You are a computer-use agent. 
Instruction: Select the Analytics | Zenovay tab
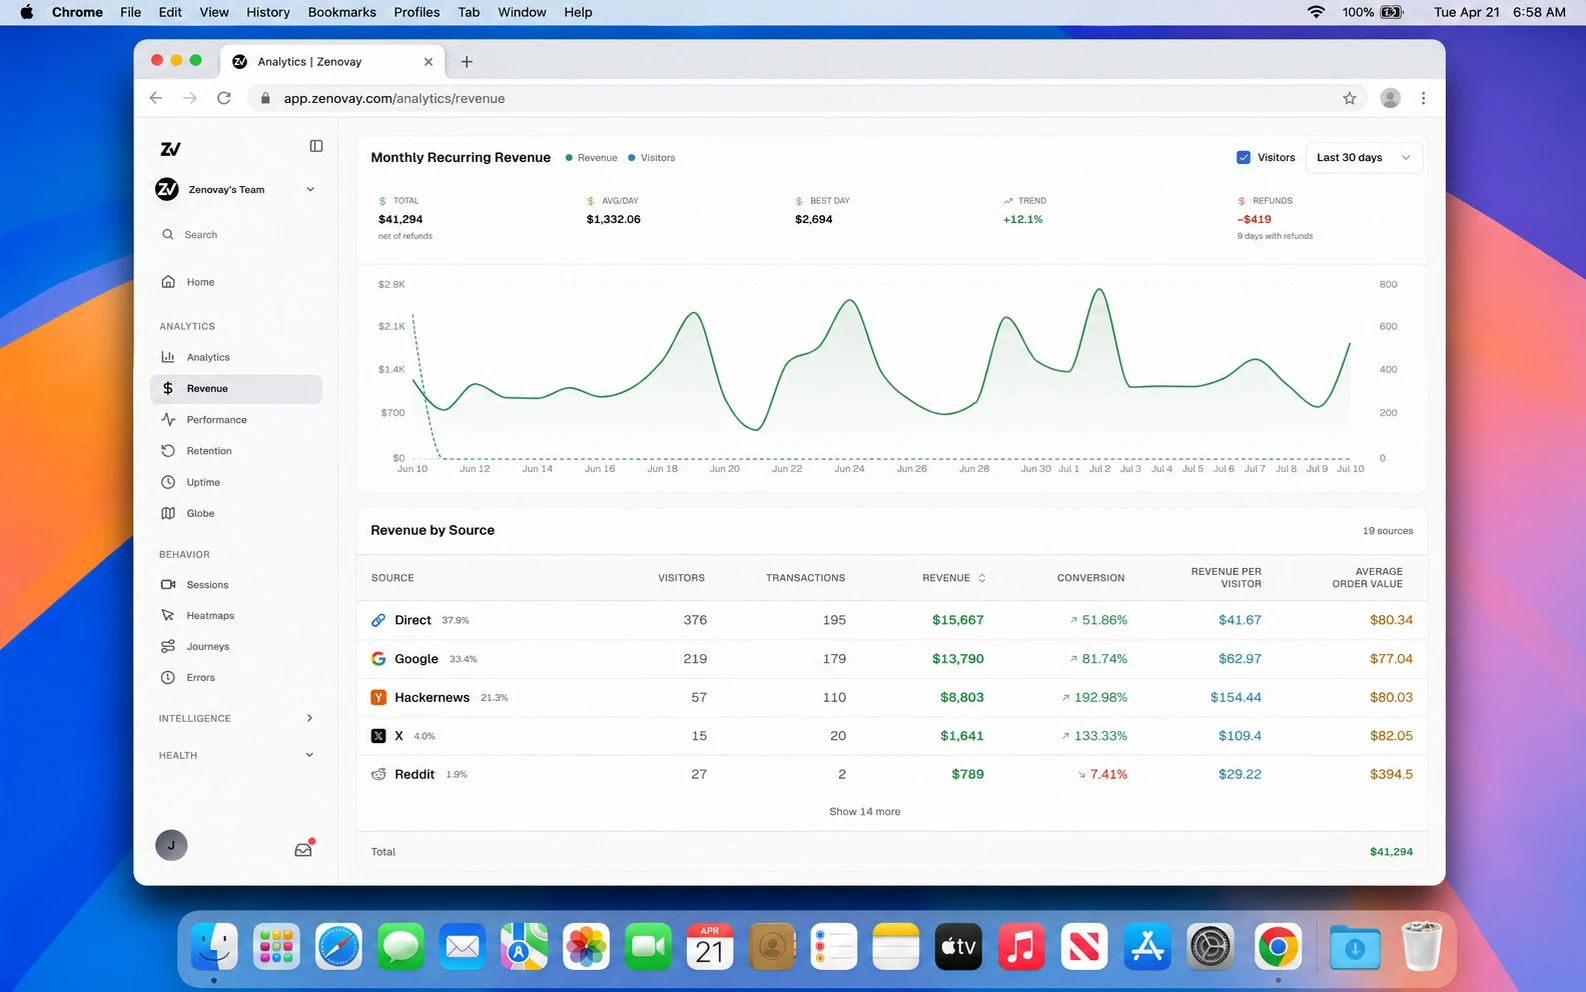(x=333, y=61)
